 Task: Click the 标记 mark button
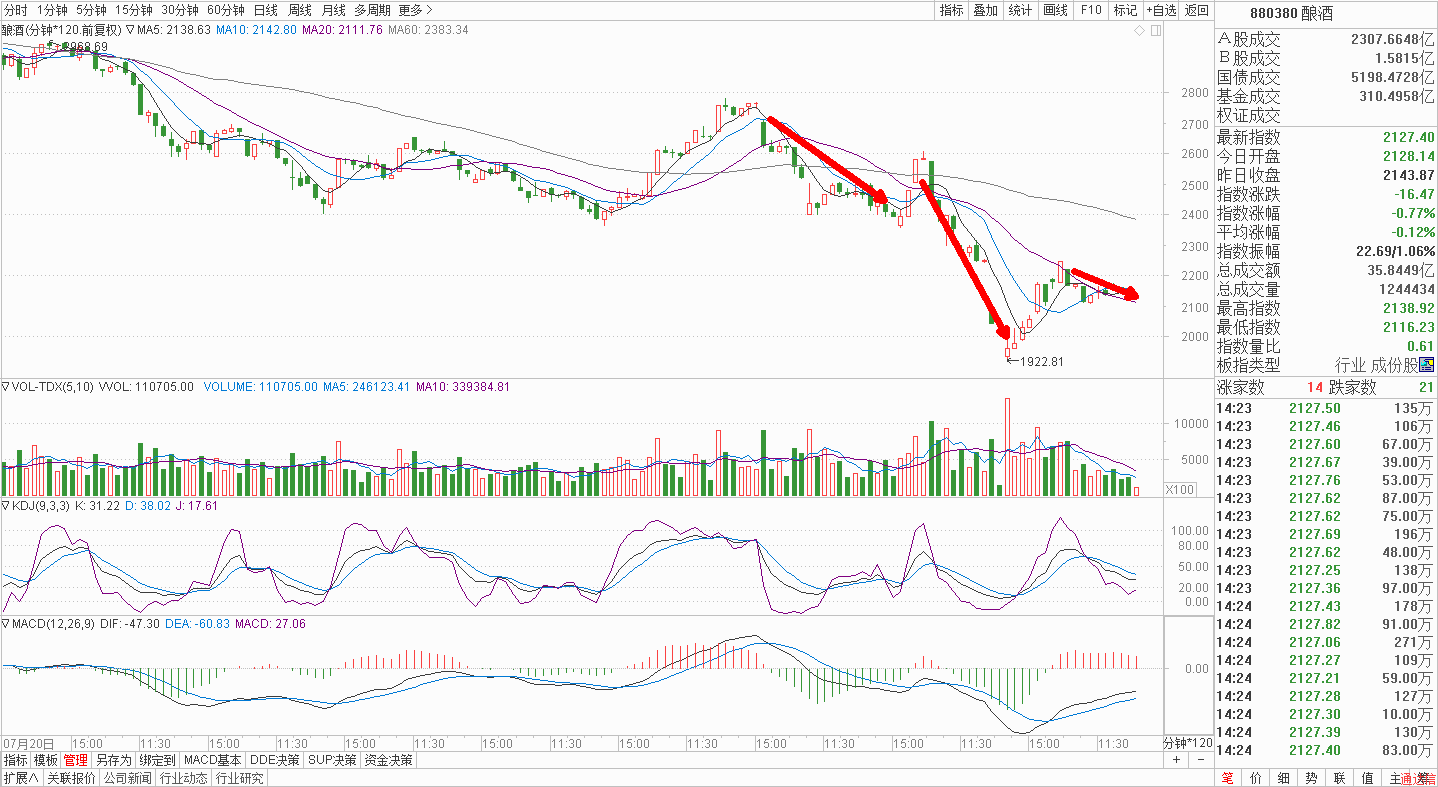[x=1125, y=10]
